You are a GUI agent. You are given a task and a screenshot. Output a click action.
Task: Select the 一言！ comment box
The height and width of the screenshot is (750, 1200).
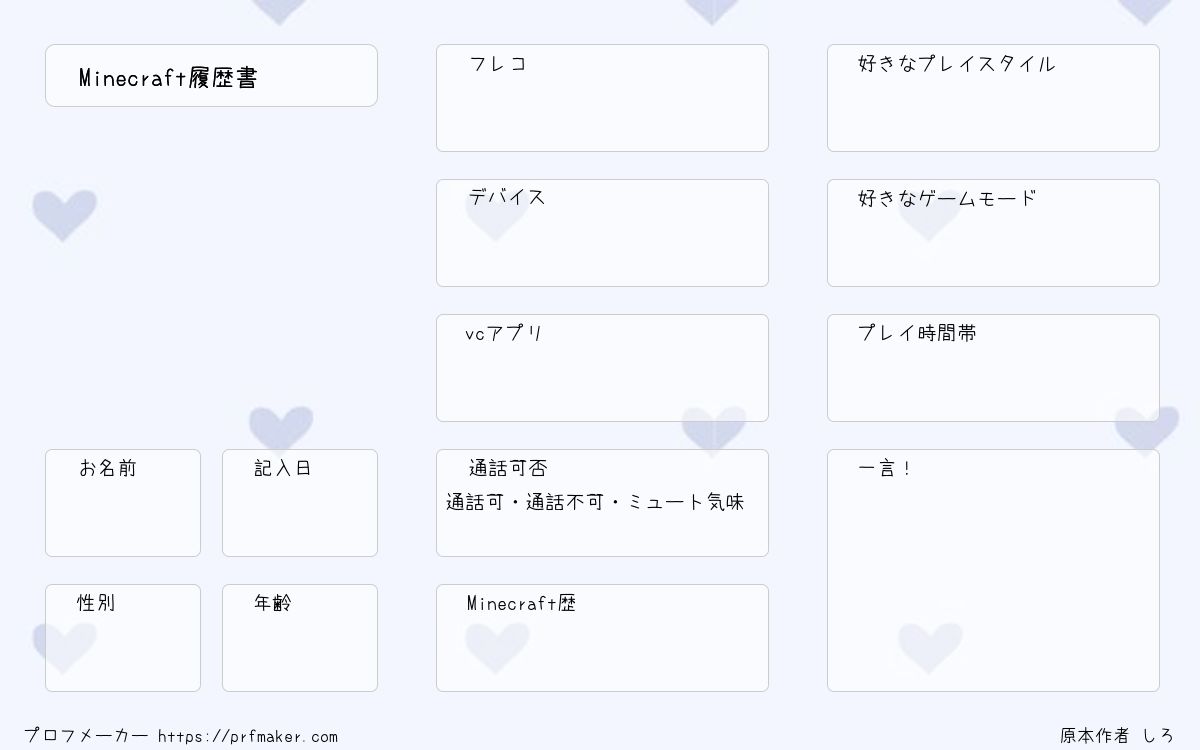pyautogui.click(x=993, y=570)
